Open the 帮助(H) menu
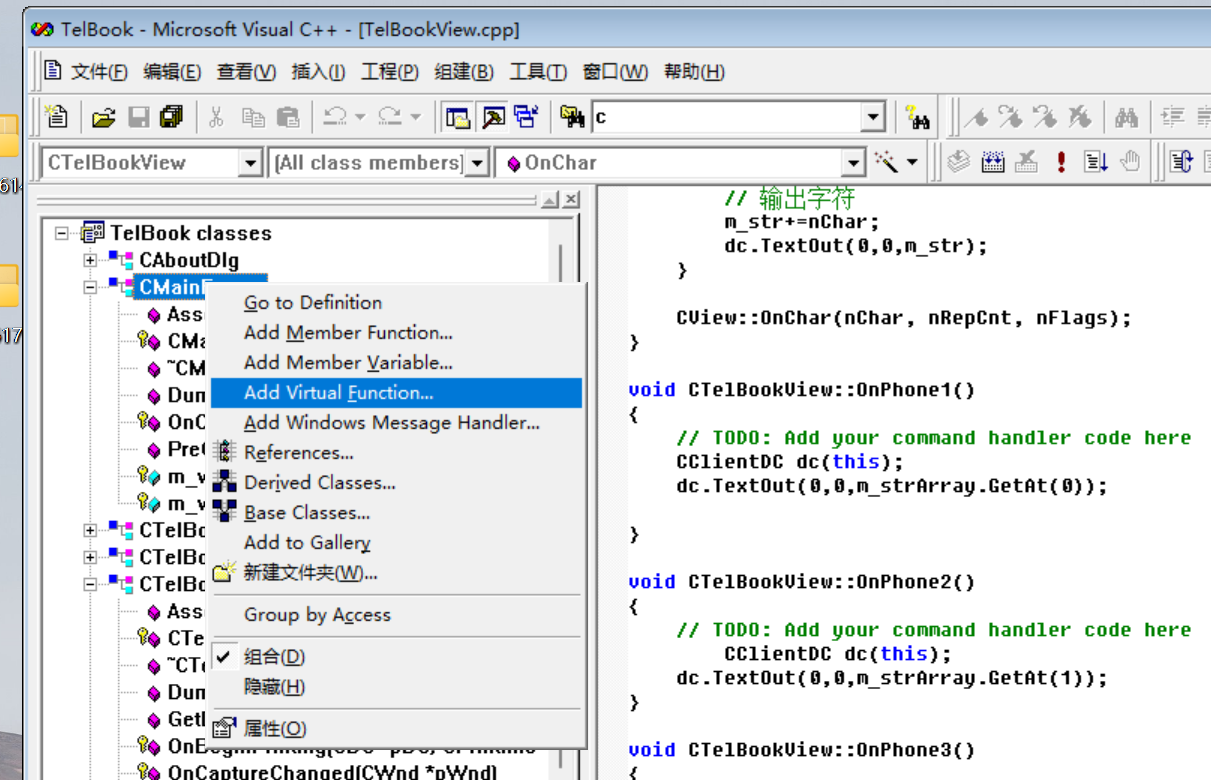Viewport: 1211px width, 780px height. 694,72
